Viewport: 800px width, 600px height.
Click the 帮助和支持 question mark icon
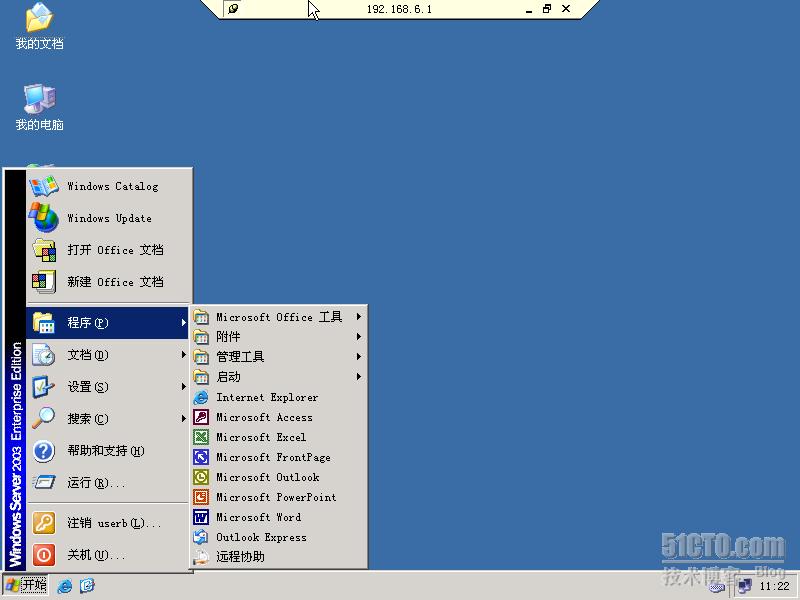click(44, 451)
